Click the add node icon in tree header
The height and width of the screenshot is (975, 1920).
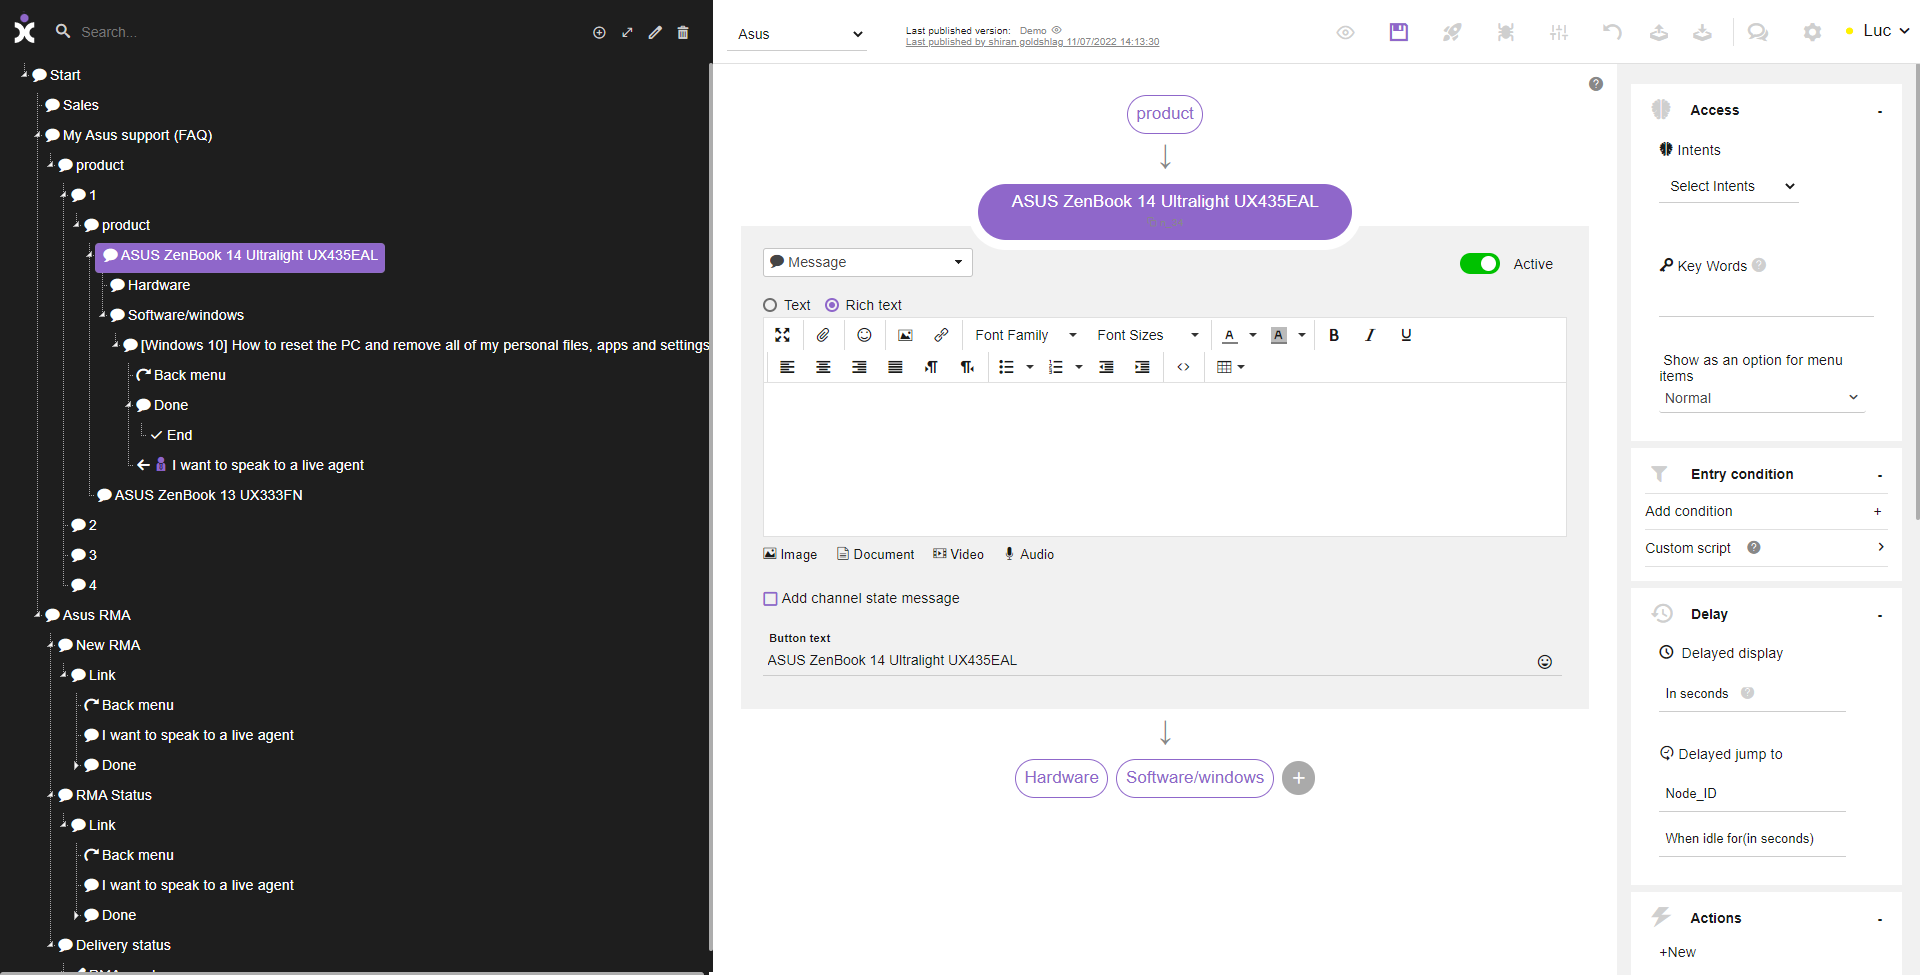pos(599,33)
